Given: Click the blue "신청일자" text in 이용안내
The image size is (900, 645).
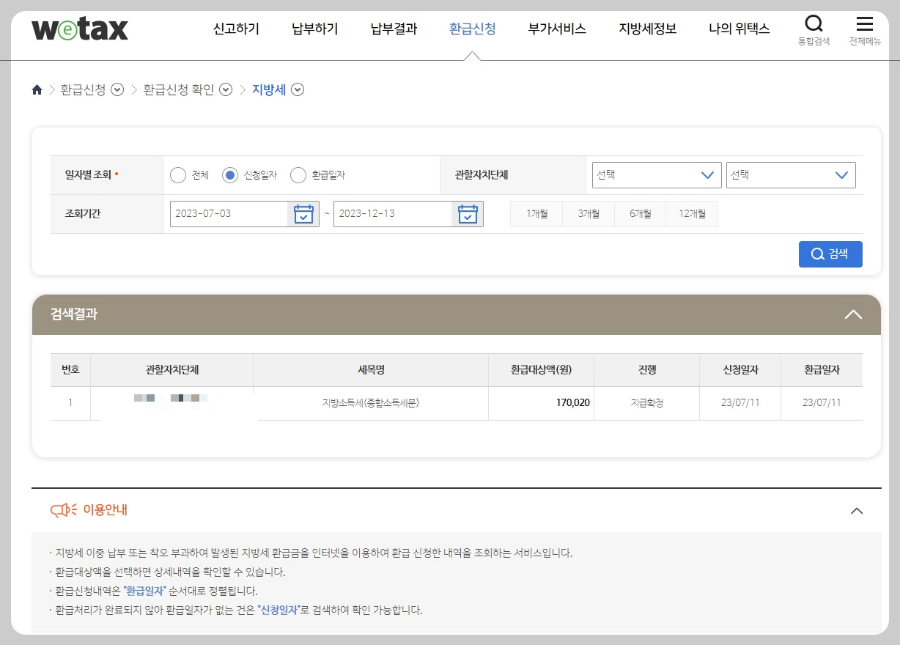Looking at the screenshot, I should click(x=279, y=610).
